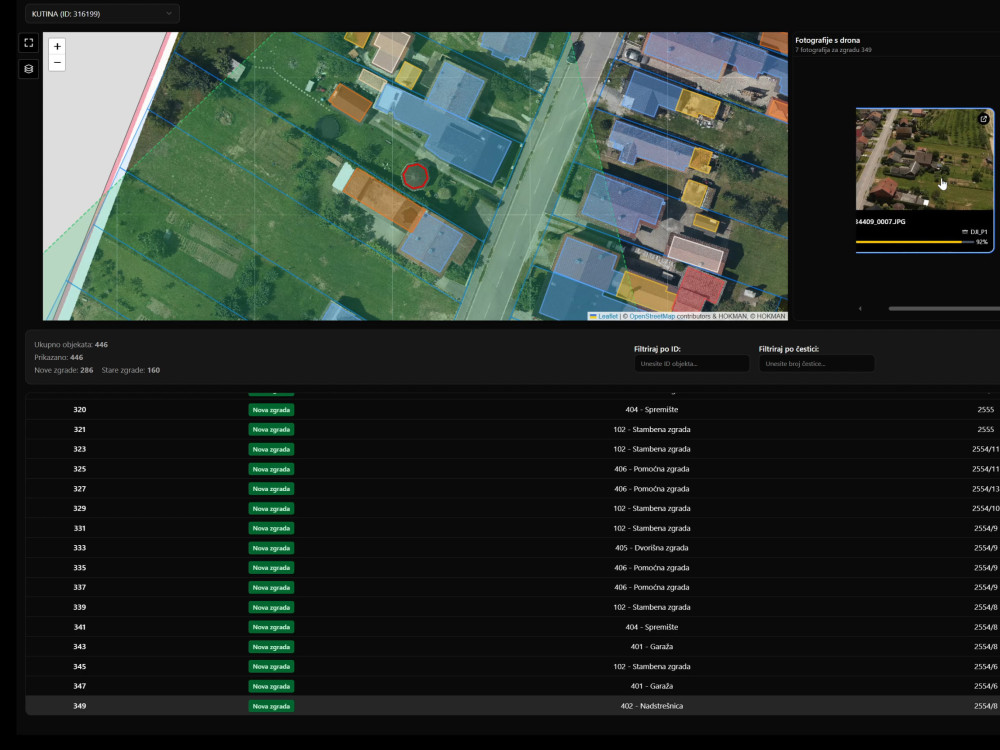The image size is (1000, 750).
Task: Click '404 - Spremište' in row 320
Action: click(652, 409)
